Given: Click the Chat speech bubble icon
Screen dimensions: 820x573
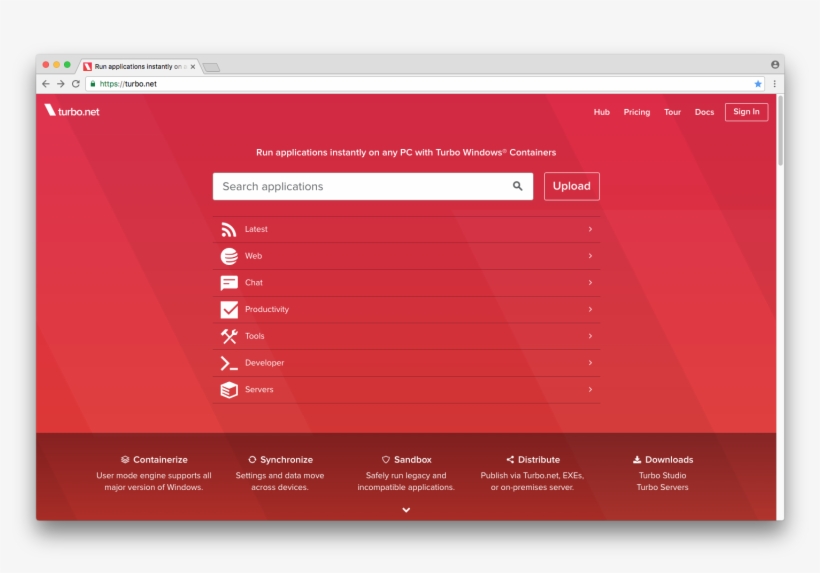Looking at the screenshot, I should [x=229, y=283].
